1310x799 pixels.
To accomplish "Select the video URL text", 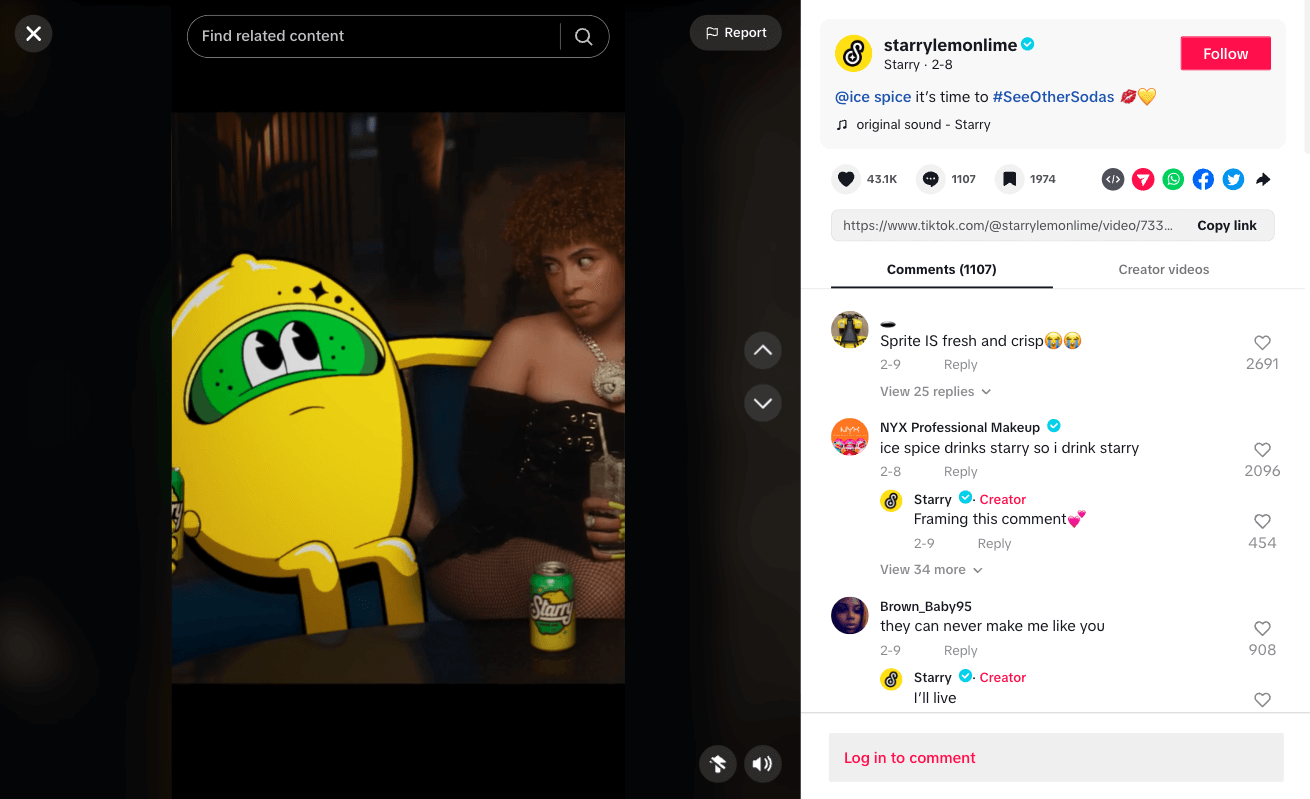I will pos(1008,226).
